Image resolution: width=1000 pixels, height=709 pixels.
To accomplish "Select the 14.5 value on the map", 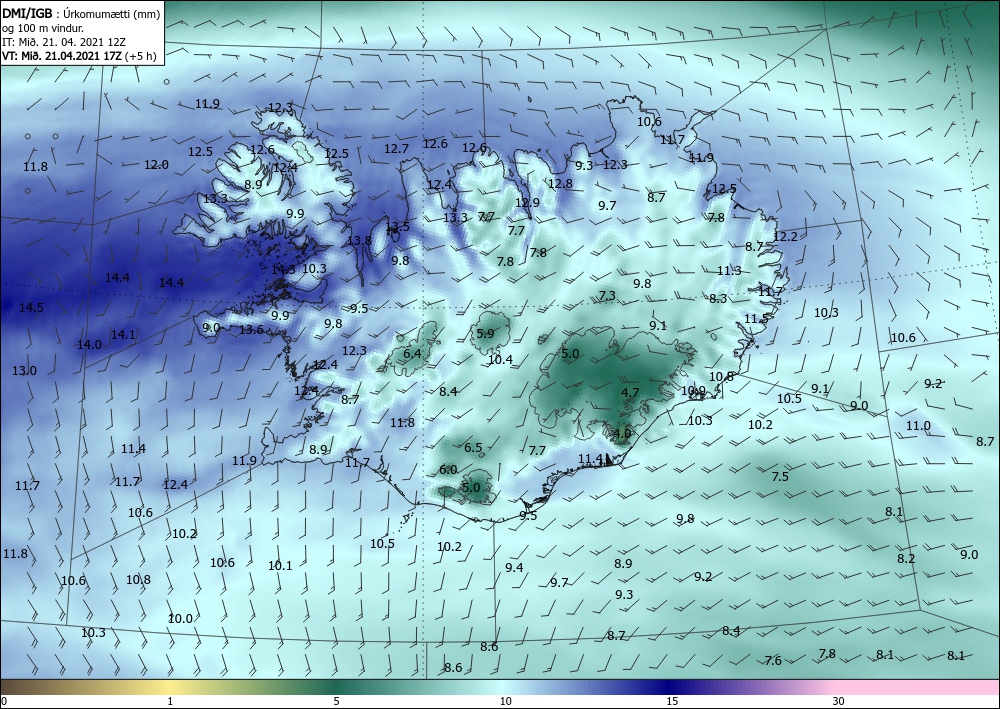I will 31,307.
